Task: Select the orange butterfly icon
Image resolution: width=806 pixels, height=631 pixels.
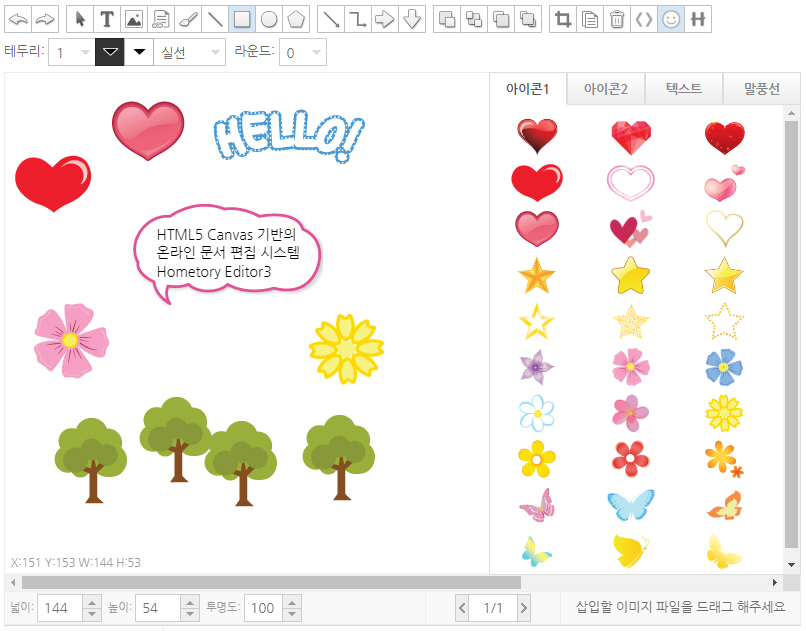Action: pos(724,505)
